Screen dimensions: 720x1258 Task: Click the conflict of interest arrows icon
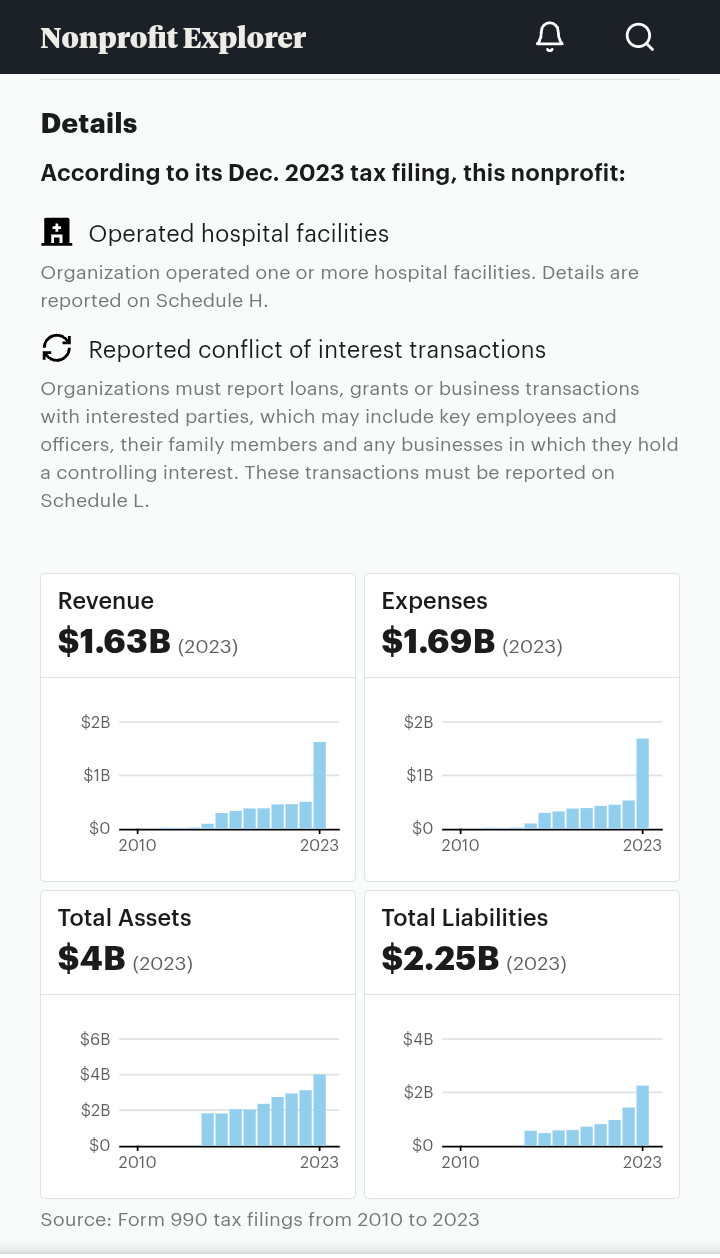coord(57,349)
